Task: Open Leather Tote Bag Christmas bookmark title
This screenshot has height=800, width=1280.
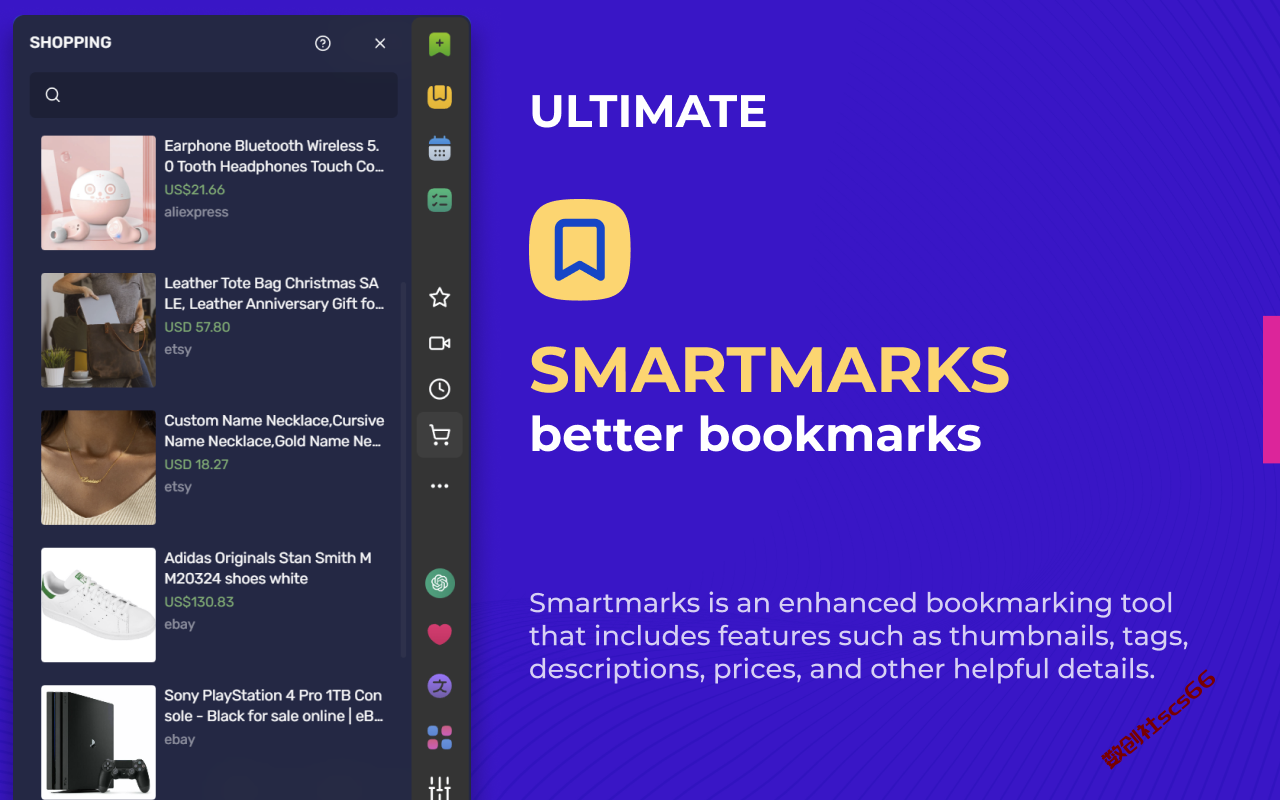Action: click(x=274, y=293)
